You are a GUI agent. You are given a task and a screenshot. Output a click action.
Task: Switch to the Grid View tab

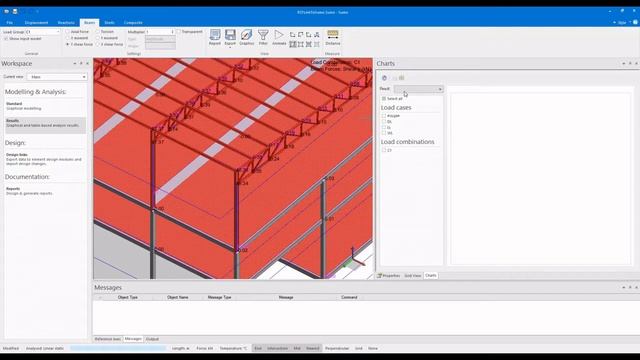pos(413,276)
